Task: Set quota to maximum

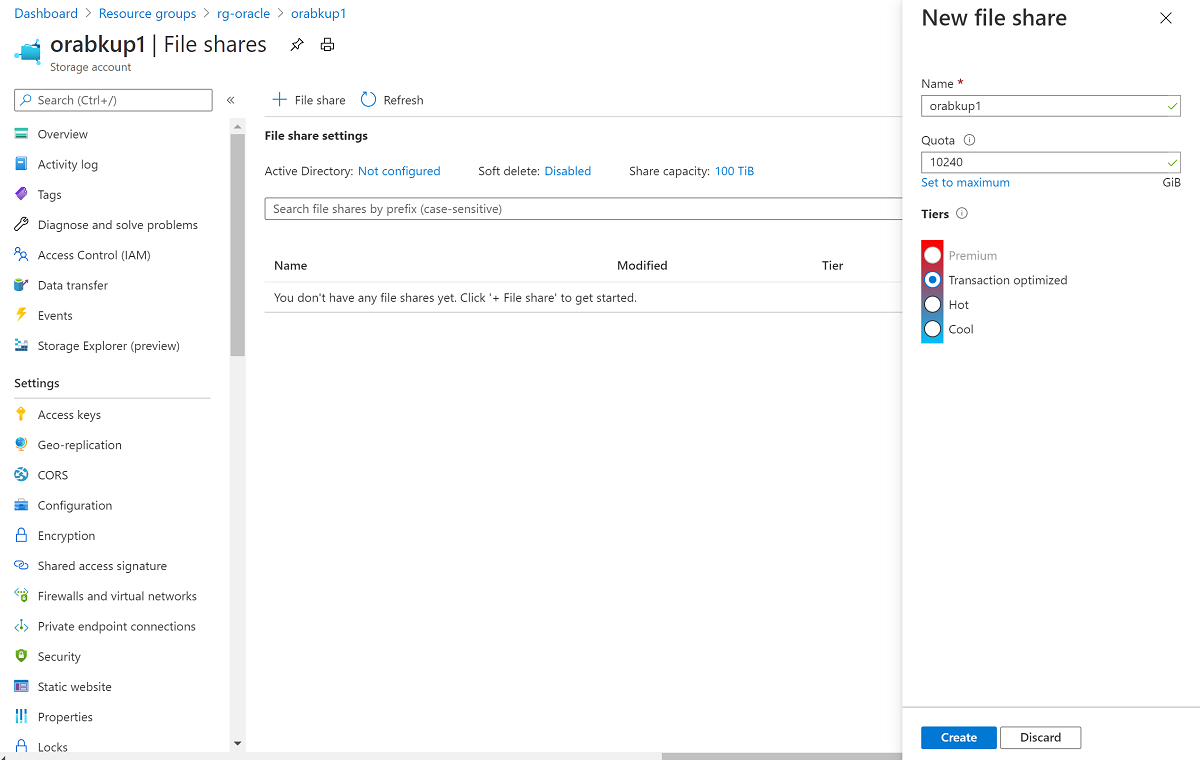Action: (x=964, y=182)
